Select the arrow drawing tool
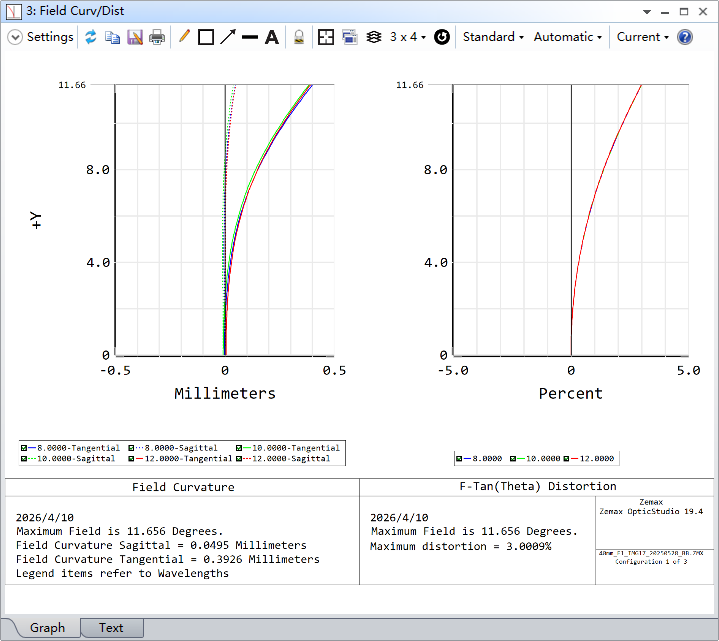Screen dimensions: 719x641 228,37
